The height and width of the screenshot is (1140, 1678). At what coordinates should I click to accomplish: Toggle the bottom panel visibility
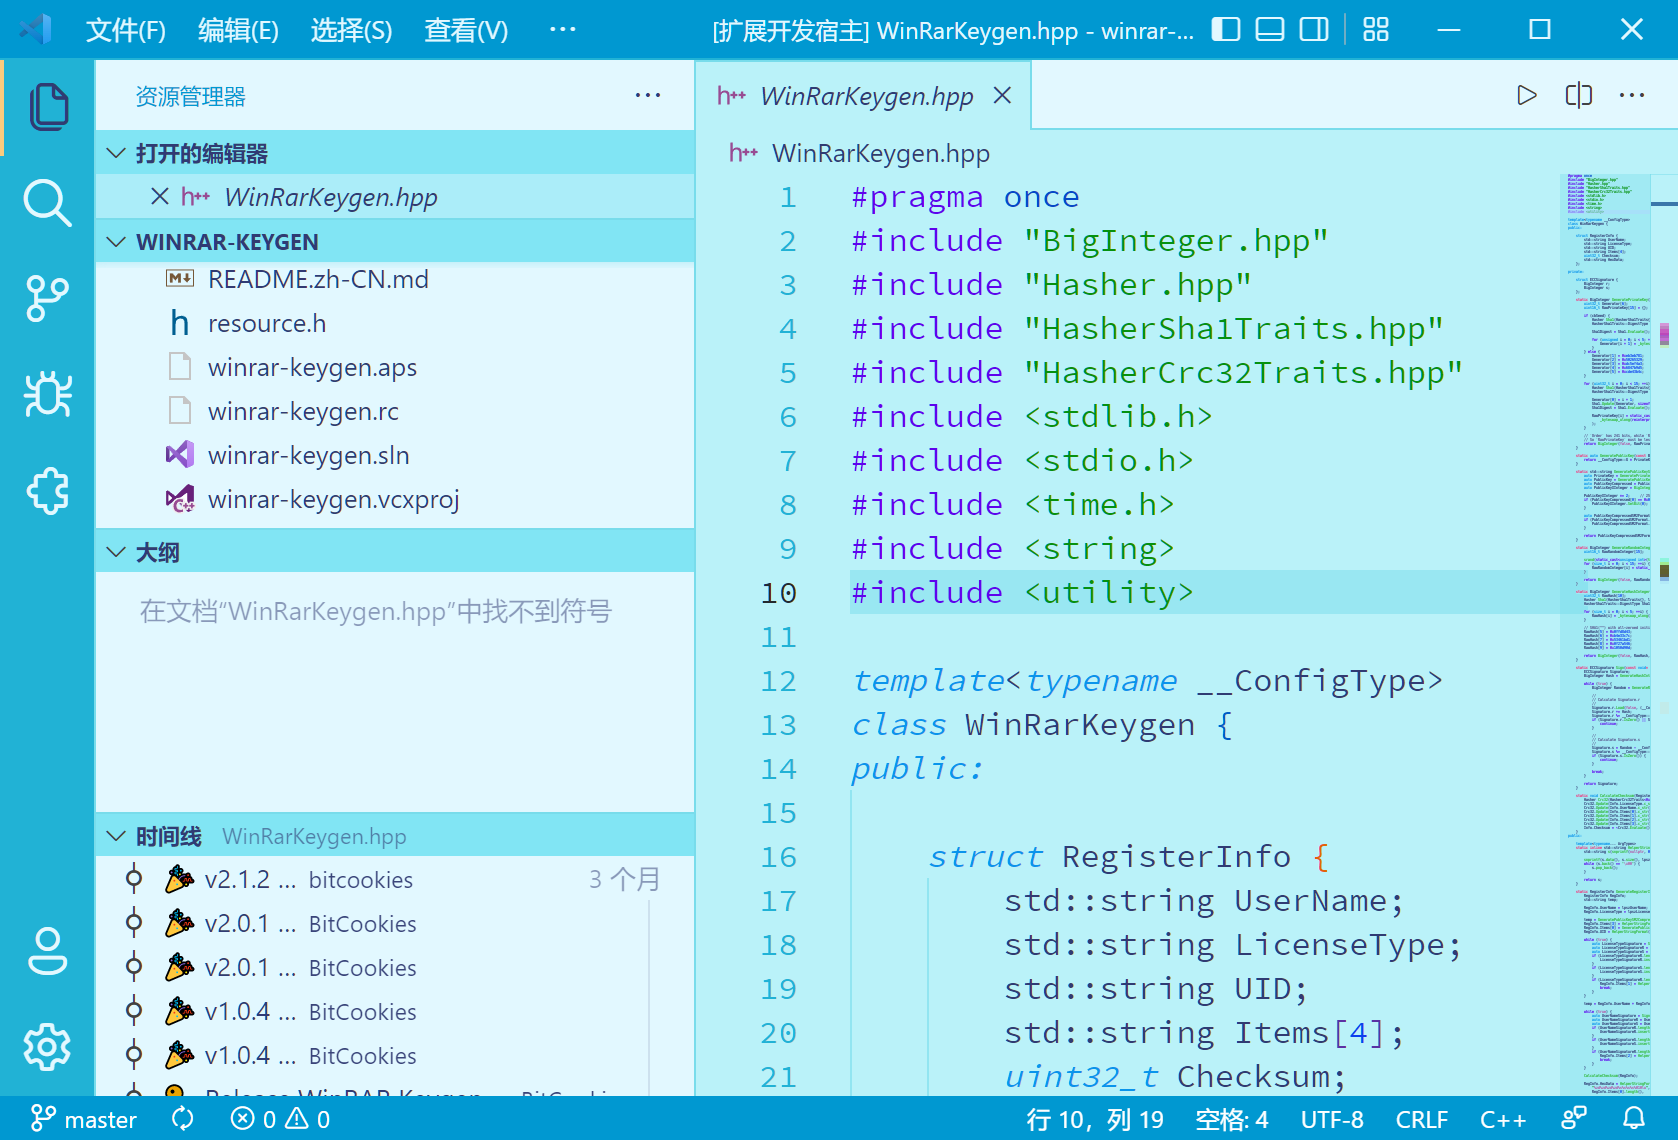pos(1269,30)
